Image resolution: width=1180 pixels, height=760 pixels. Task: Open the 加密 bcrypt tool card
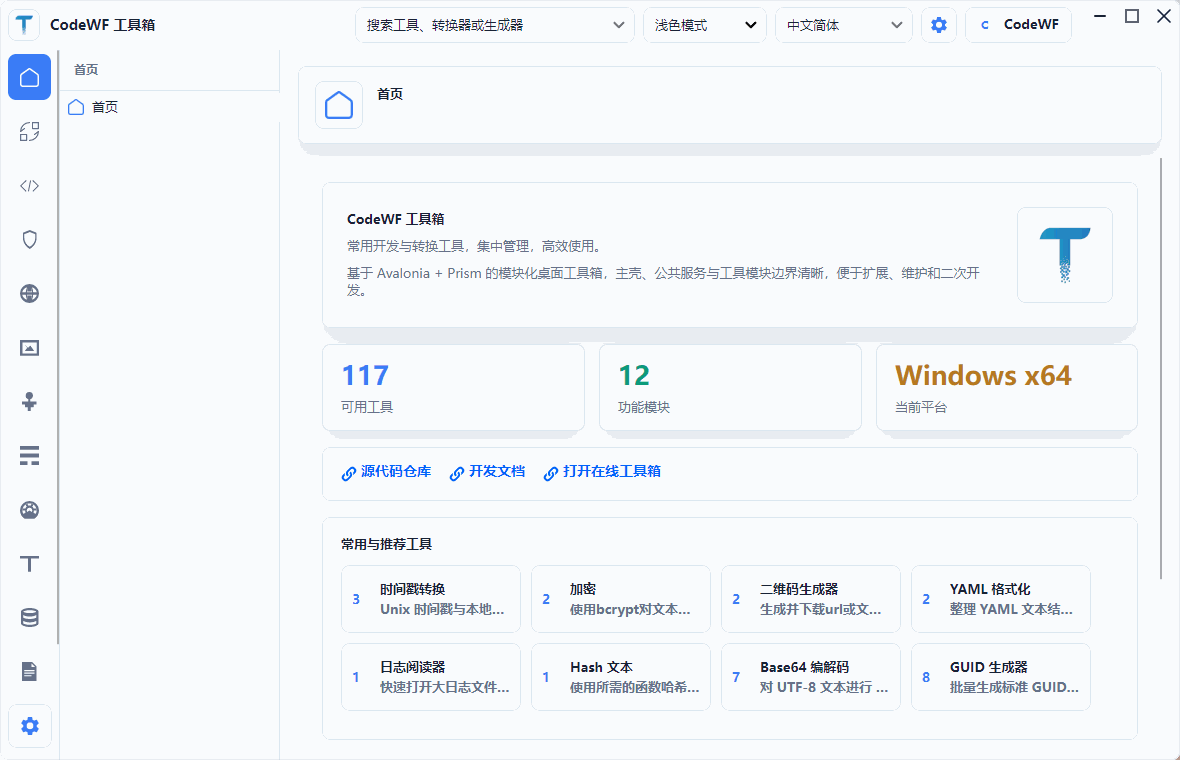(x=621, y=599)
